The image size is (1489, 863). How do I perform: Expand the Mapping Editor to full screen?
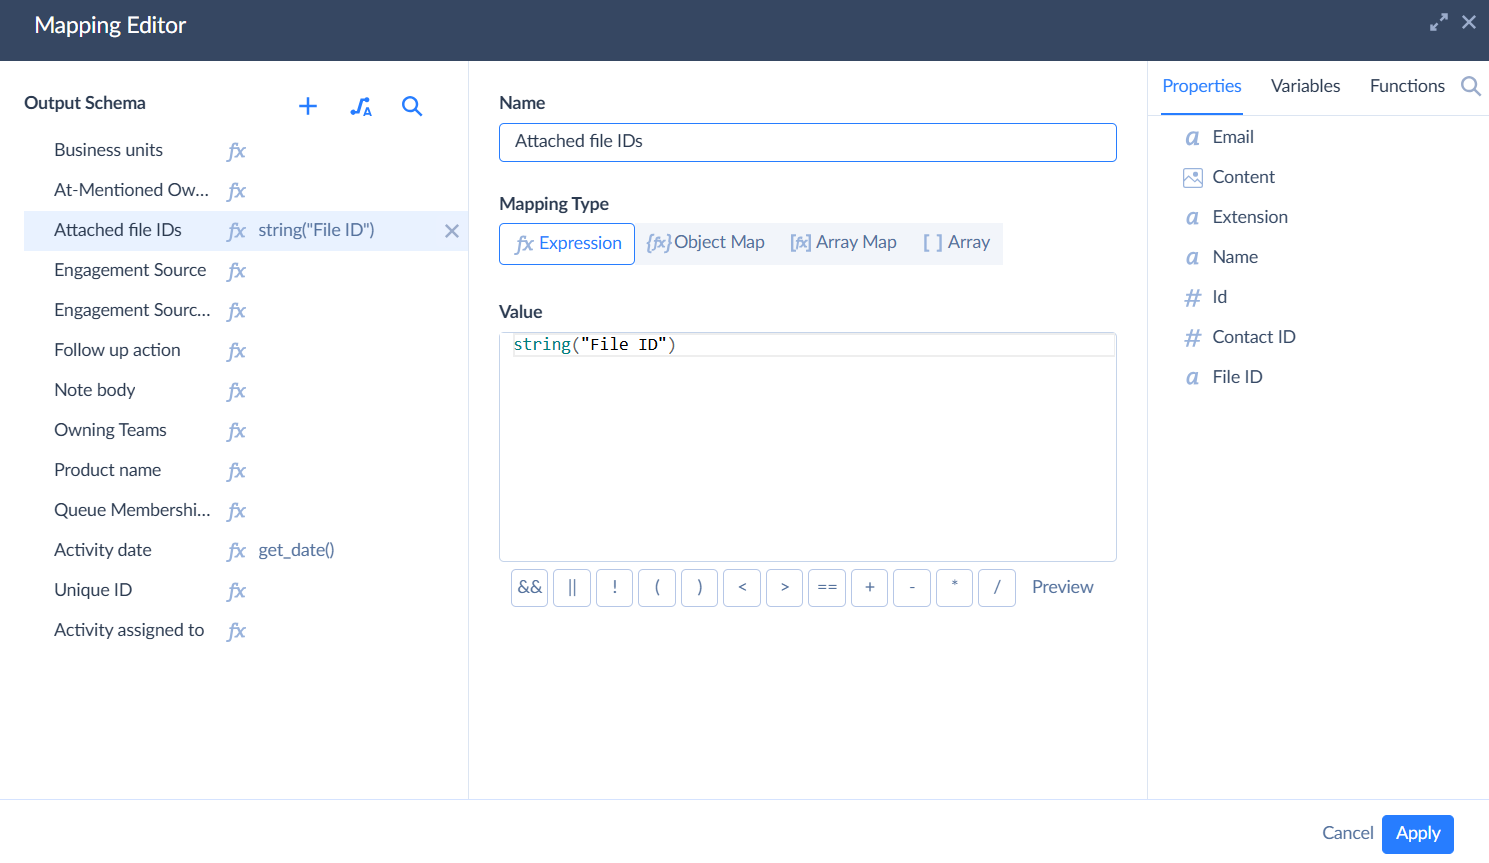[1438, 22]
